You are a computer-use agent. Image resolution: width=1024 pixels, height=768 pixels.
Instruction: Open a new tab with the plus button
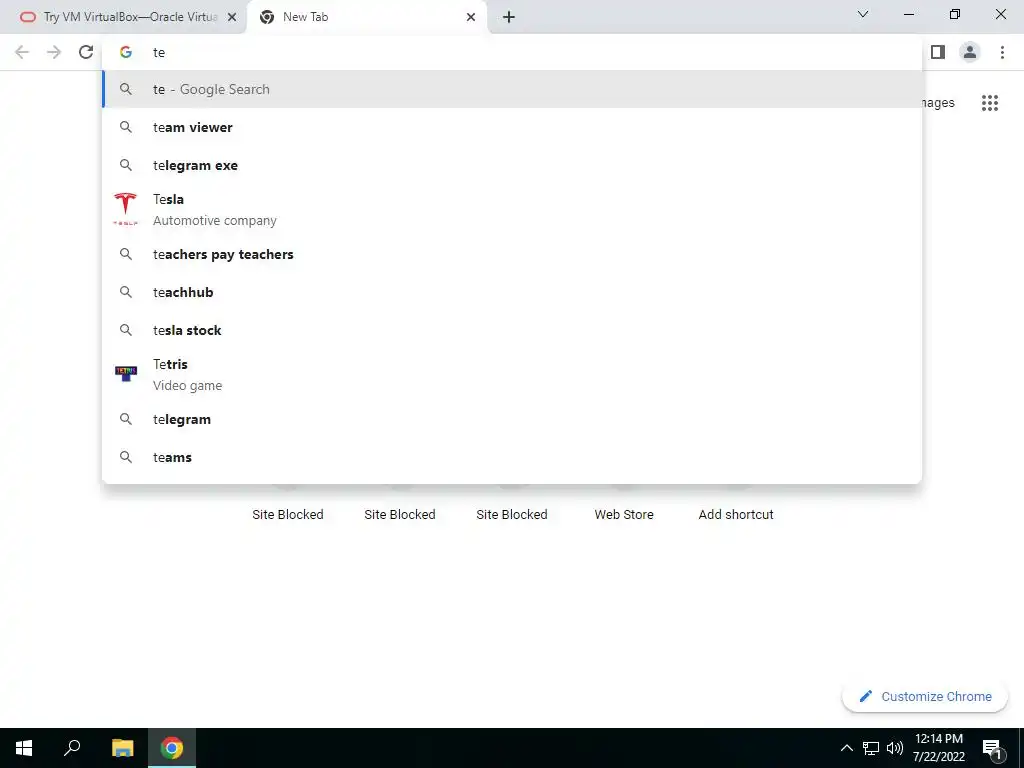pos(509,17)
